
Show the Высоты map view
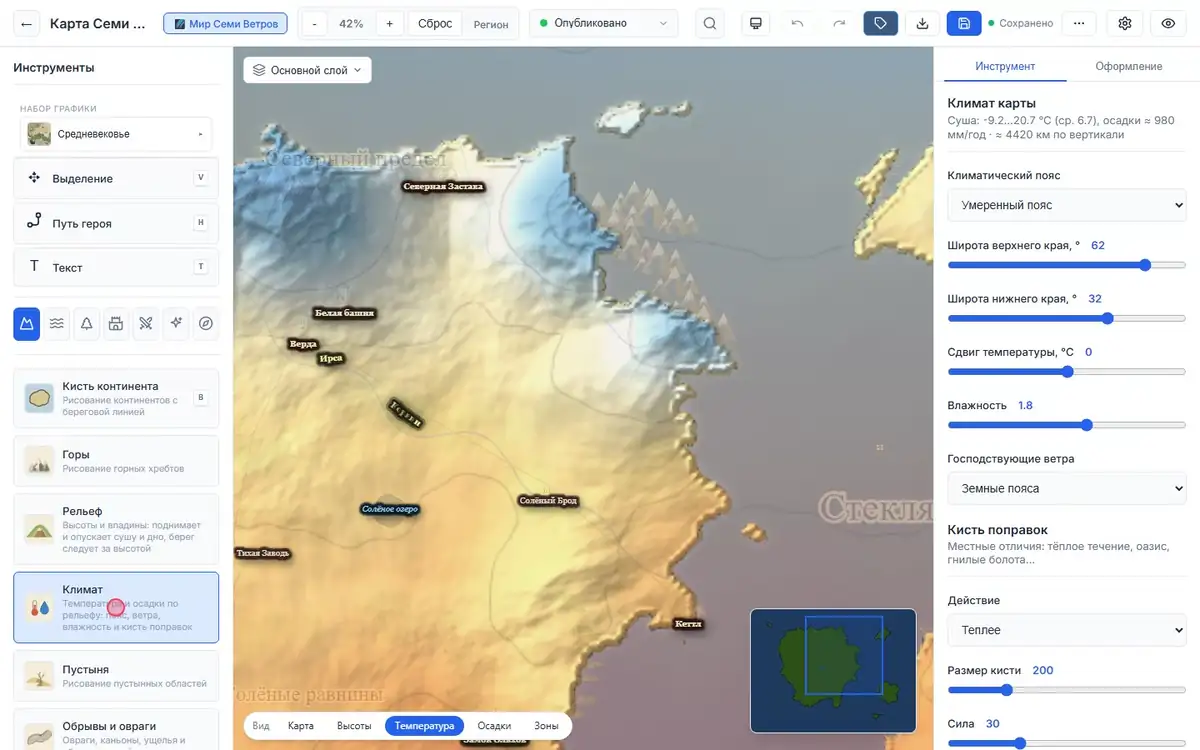pyautogui.click(x=354, y=726)
